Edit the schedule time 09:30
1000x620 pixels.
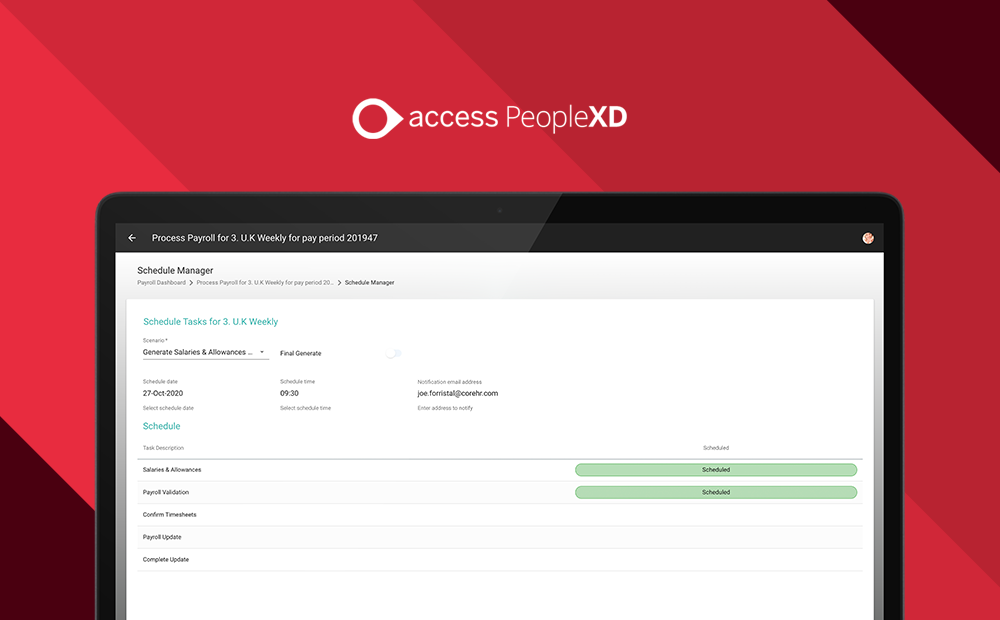pos(289,394)
